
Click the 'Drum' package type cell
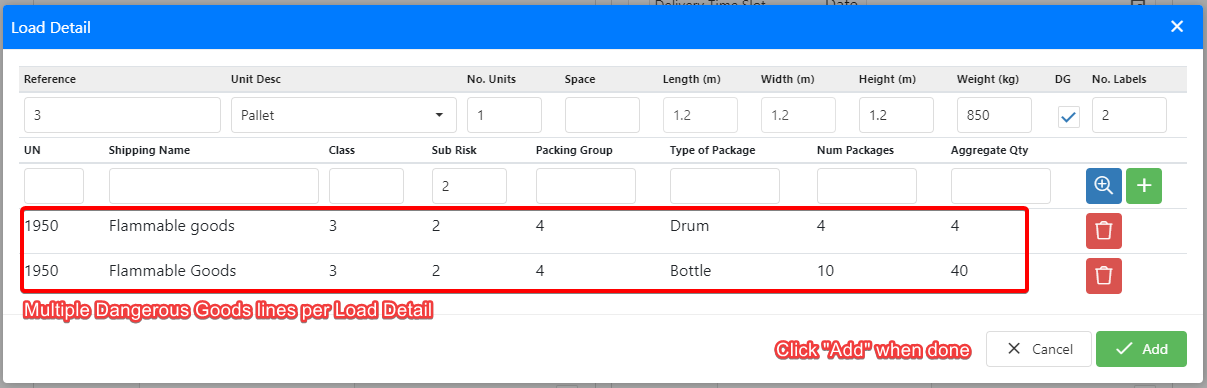click(x=689, y=226)
